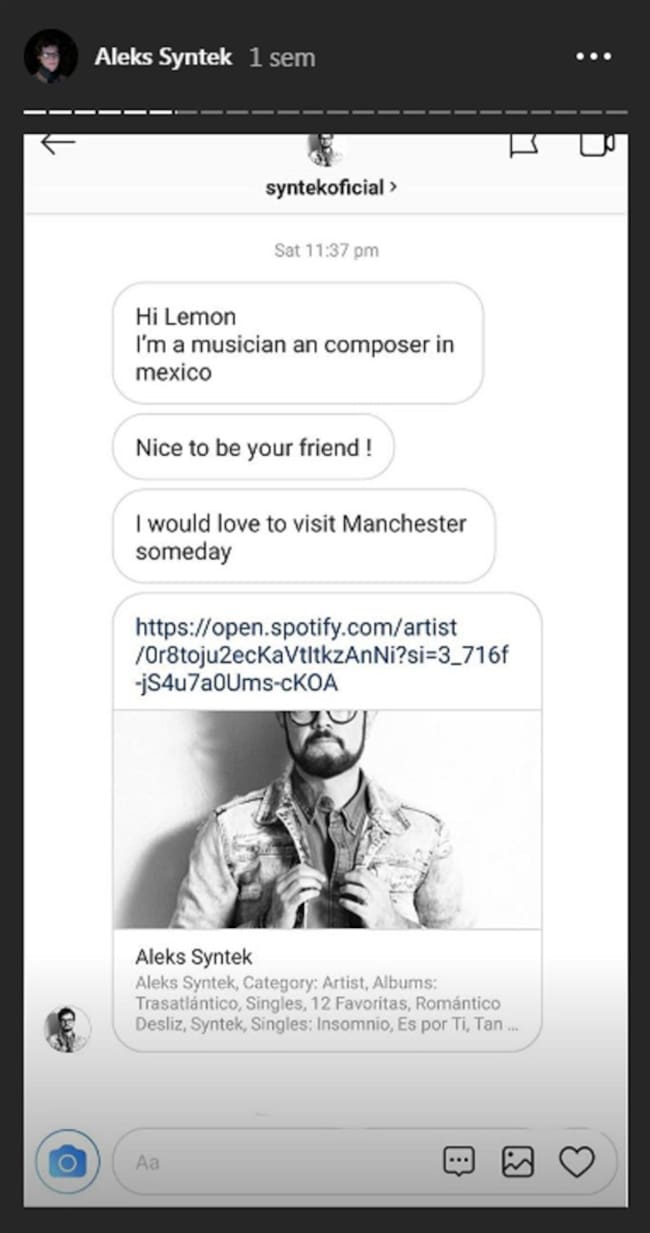Click the Aleks Syntek preview card title
Viewport: 650px width, 1233px height.
pos(194,957)
